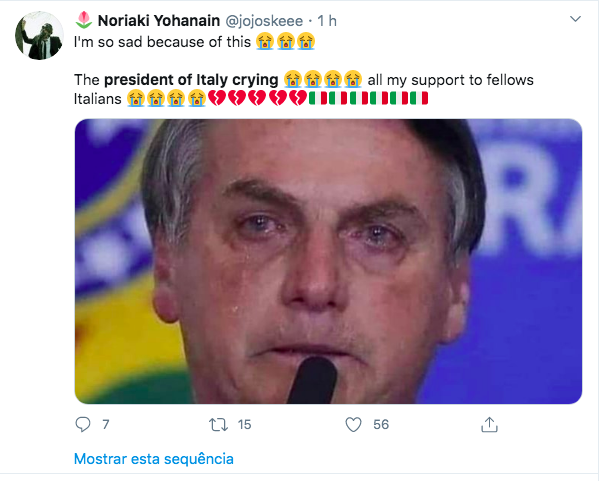
Task: Click the row of Italian flag emojis
Action: 370,98
